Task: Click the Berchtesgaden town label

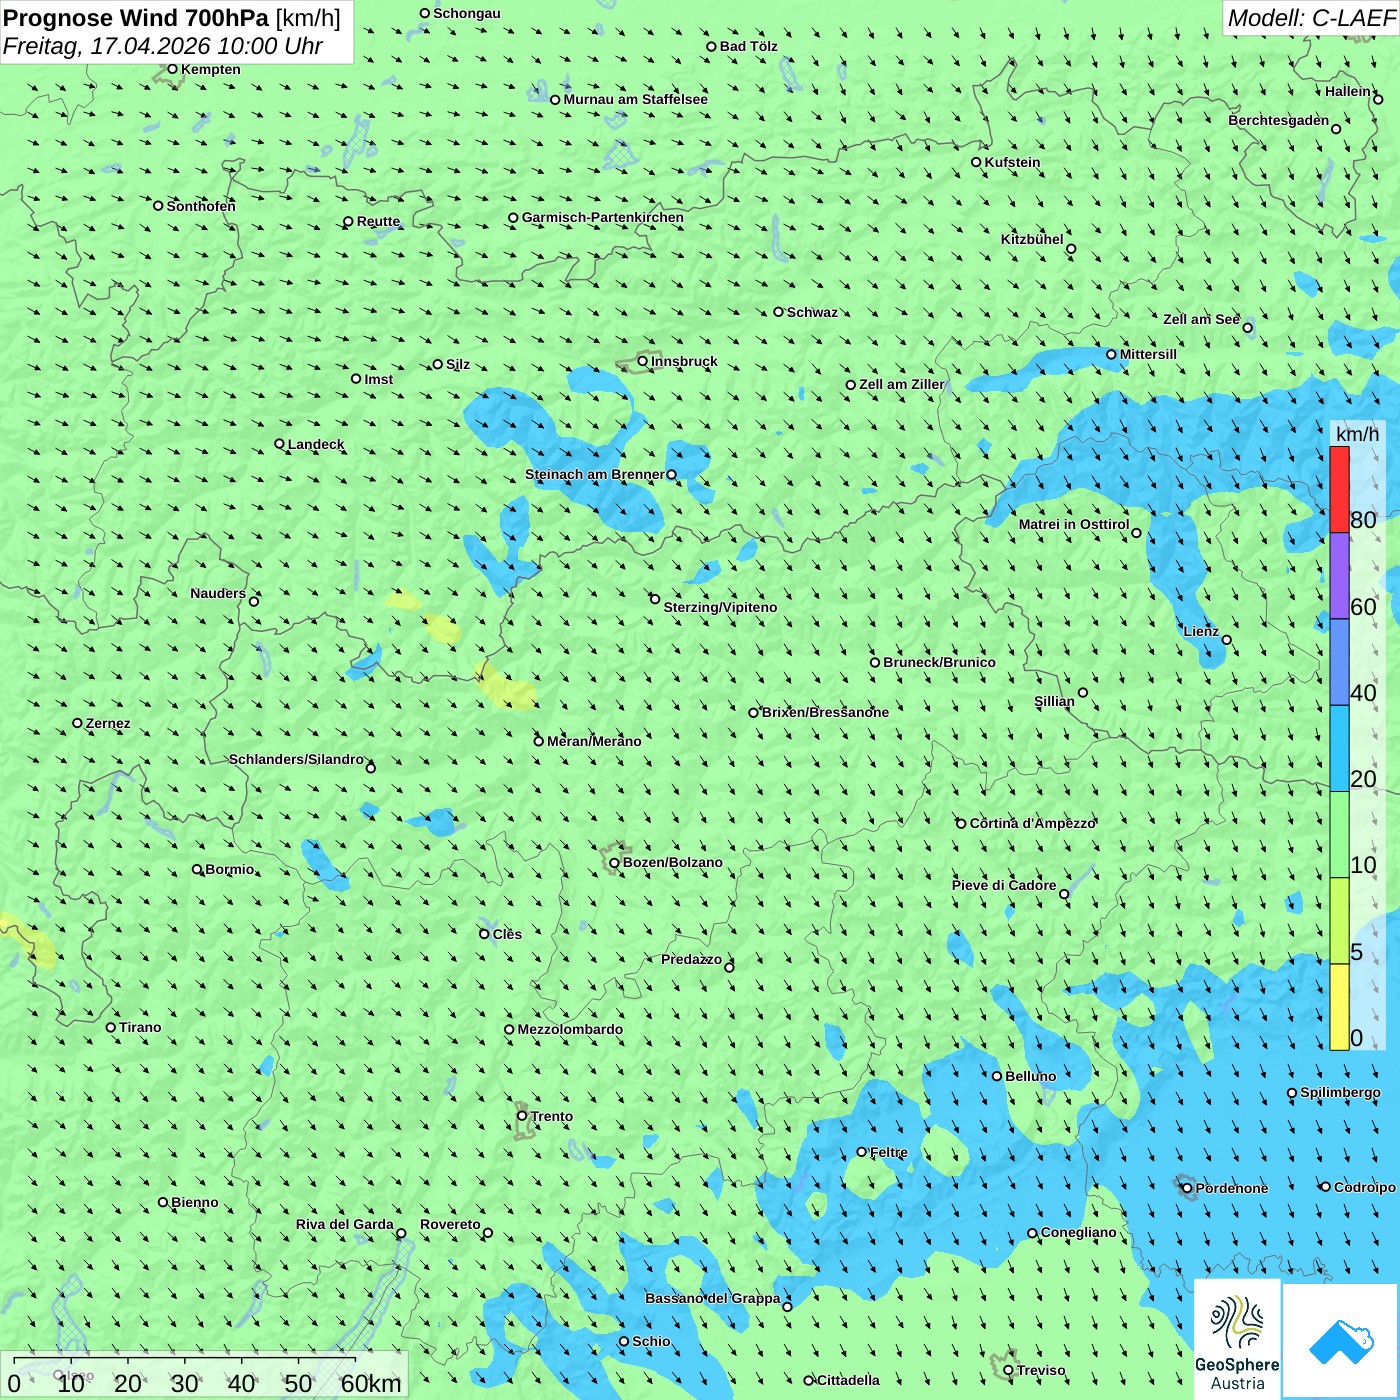Action: [1278, 120]
